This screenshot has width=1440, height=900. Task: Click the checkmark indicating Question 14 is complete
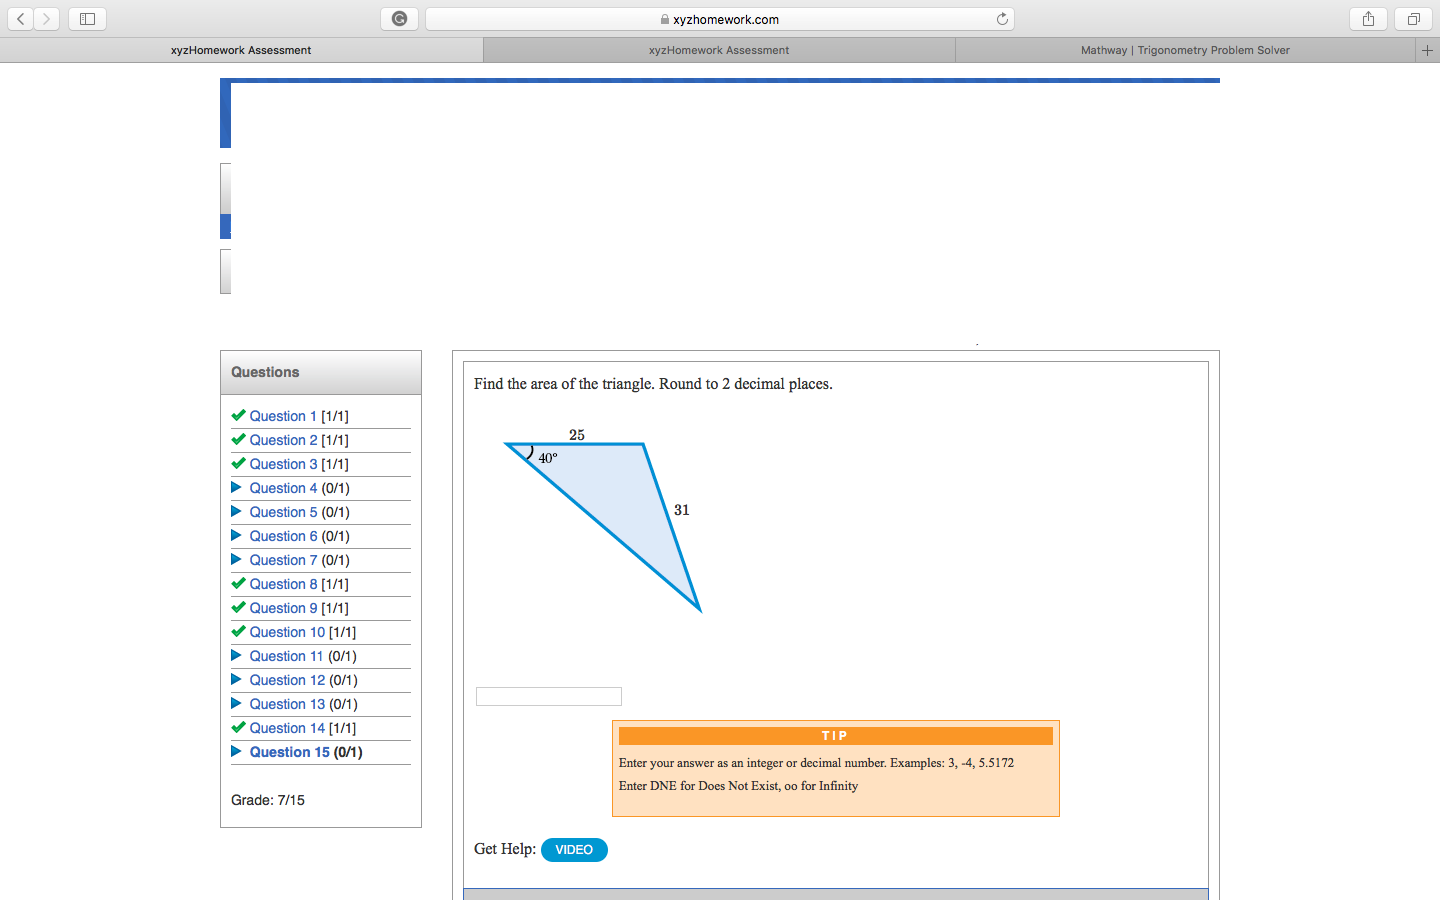click(238, 727)
